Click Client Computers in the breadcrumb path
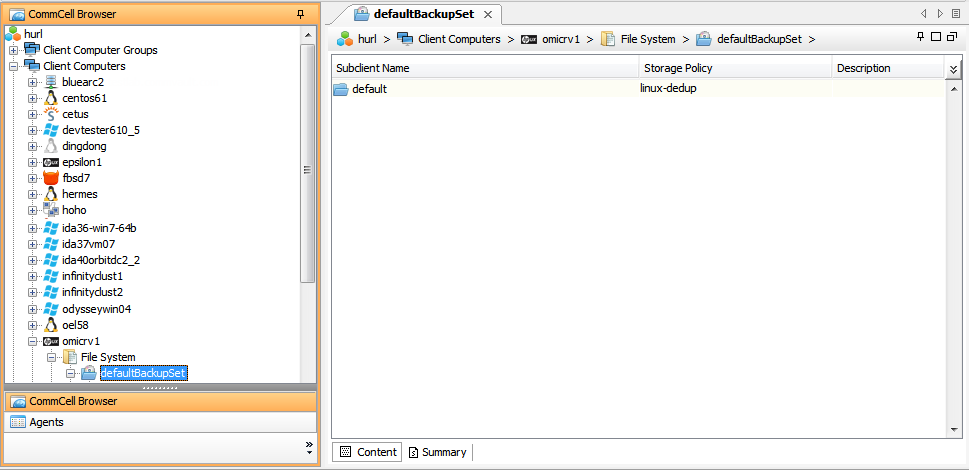The width and height of the screenshot is (969, 470). (x=459, y=39)
